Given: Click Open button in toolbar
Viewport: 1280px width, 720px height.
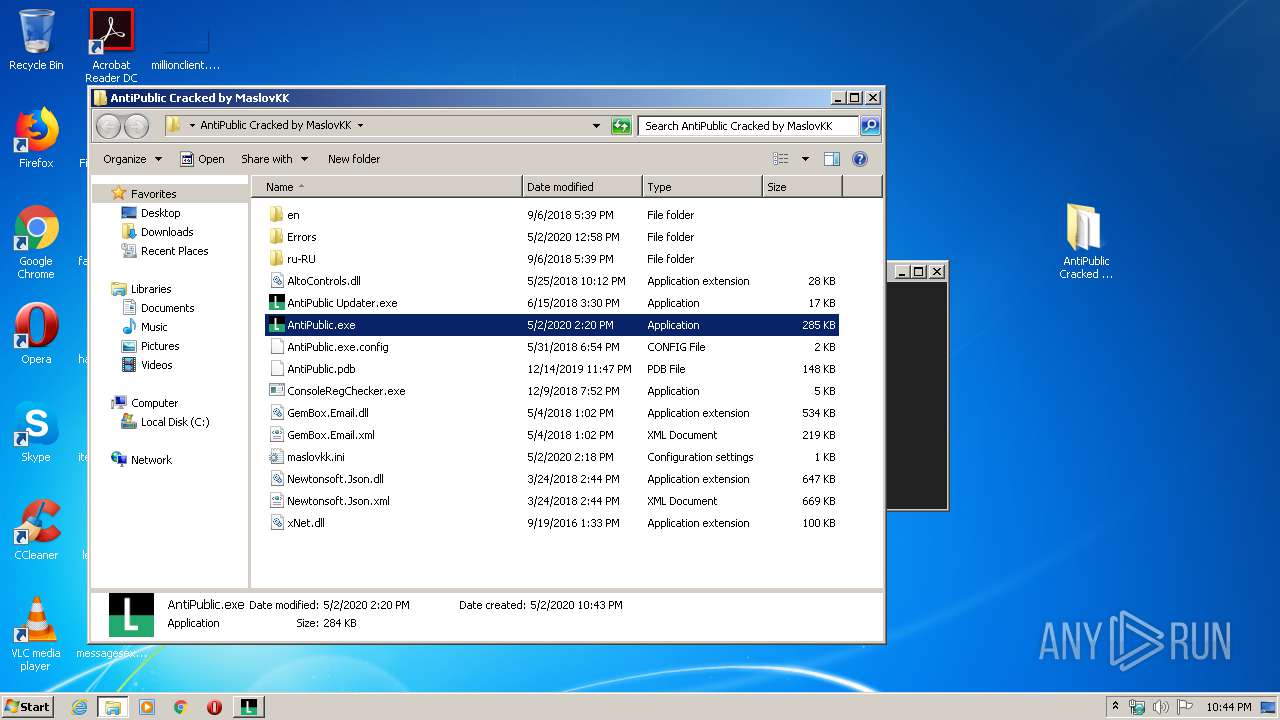Looking at the screenshot, I should click(x=202, y=159).
